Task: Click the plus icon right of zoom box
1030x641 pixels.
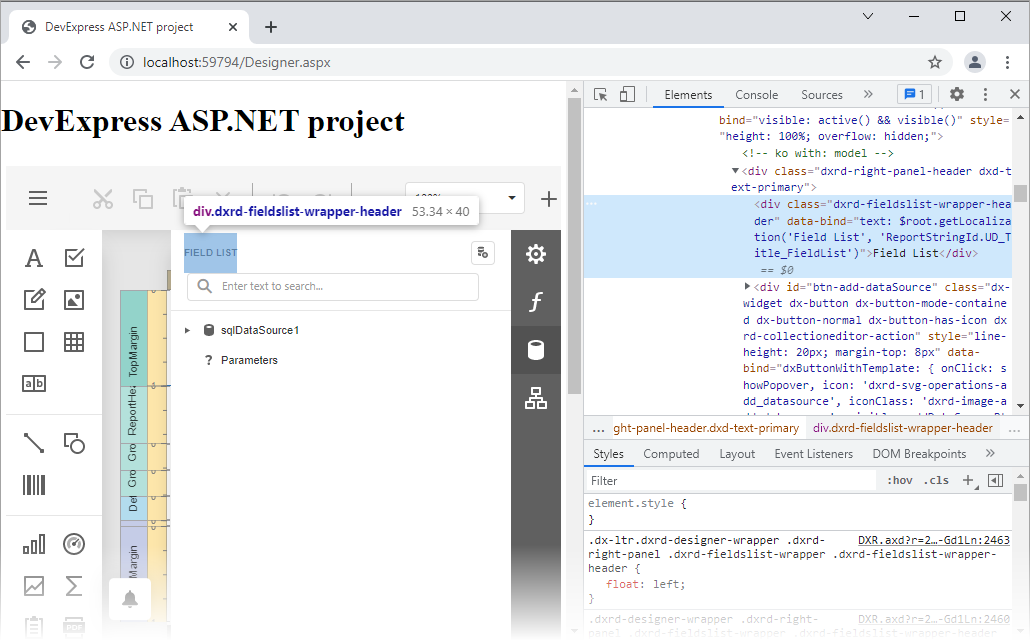Action: (x=549, y=198)
